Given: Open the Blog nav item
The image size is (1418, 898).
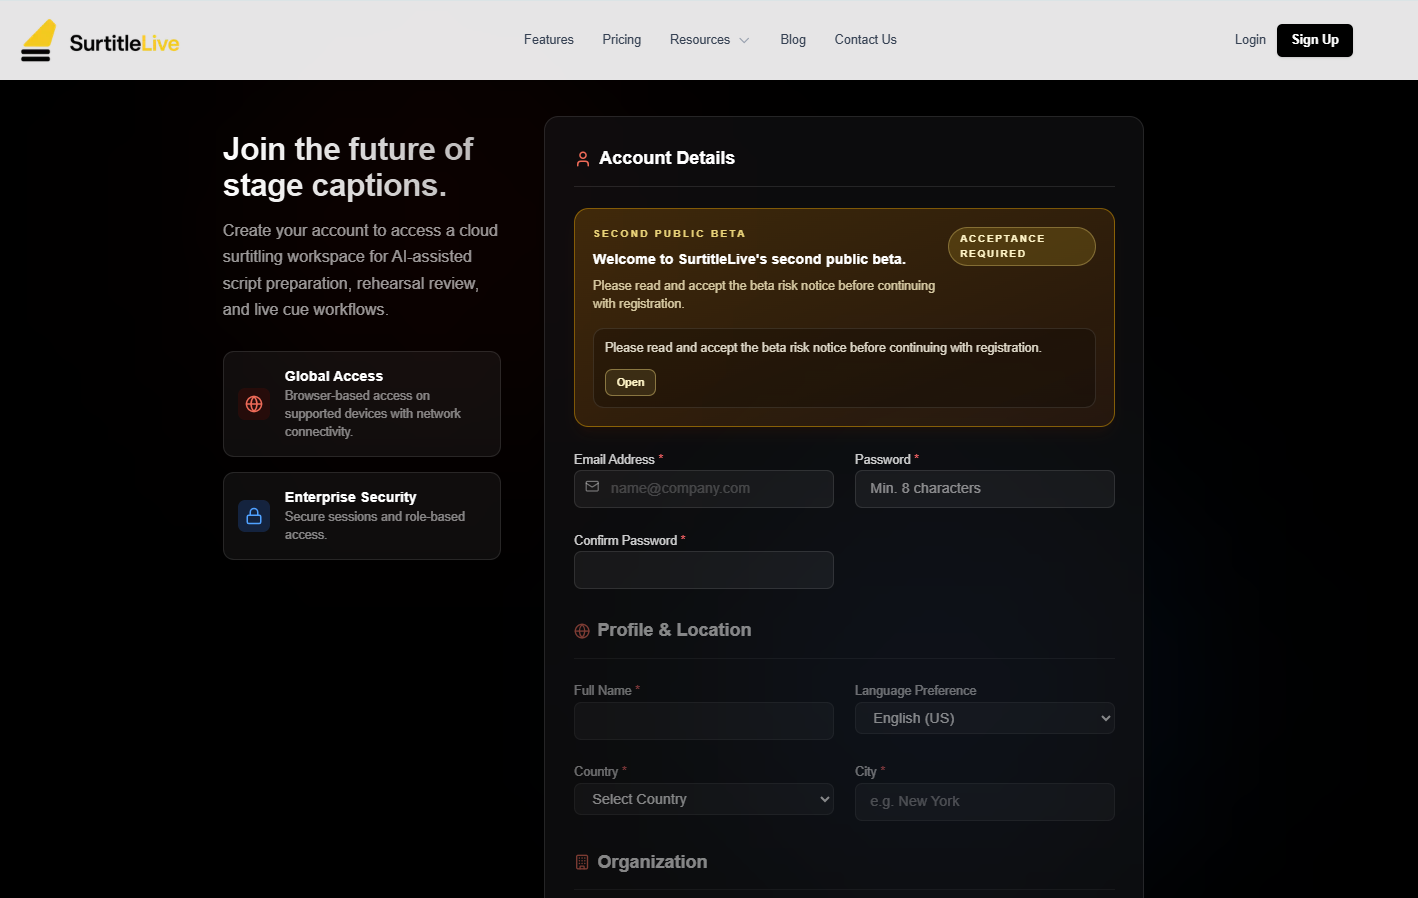Looking at the screenshot, I should [x=793, y=40].
